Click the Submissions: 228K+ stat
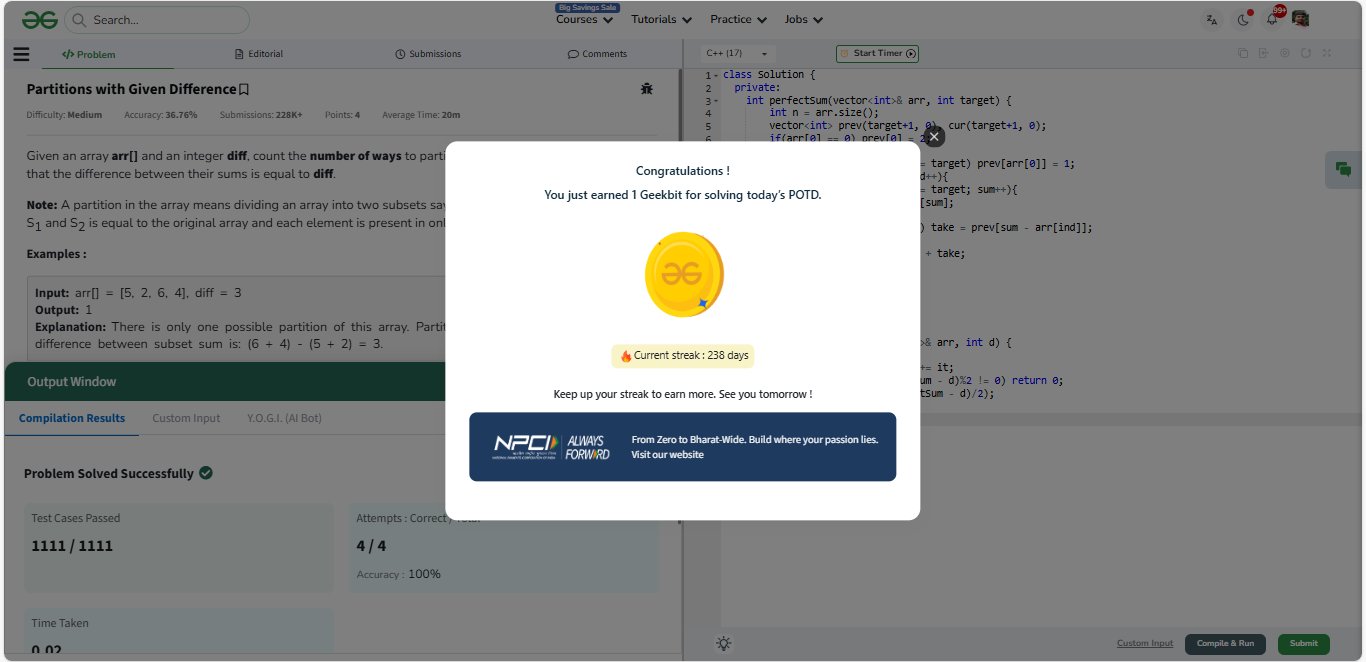The height and width of the screenshot is (662, 1366). pyautogui.click(x=261, y=115)
